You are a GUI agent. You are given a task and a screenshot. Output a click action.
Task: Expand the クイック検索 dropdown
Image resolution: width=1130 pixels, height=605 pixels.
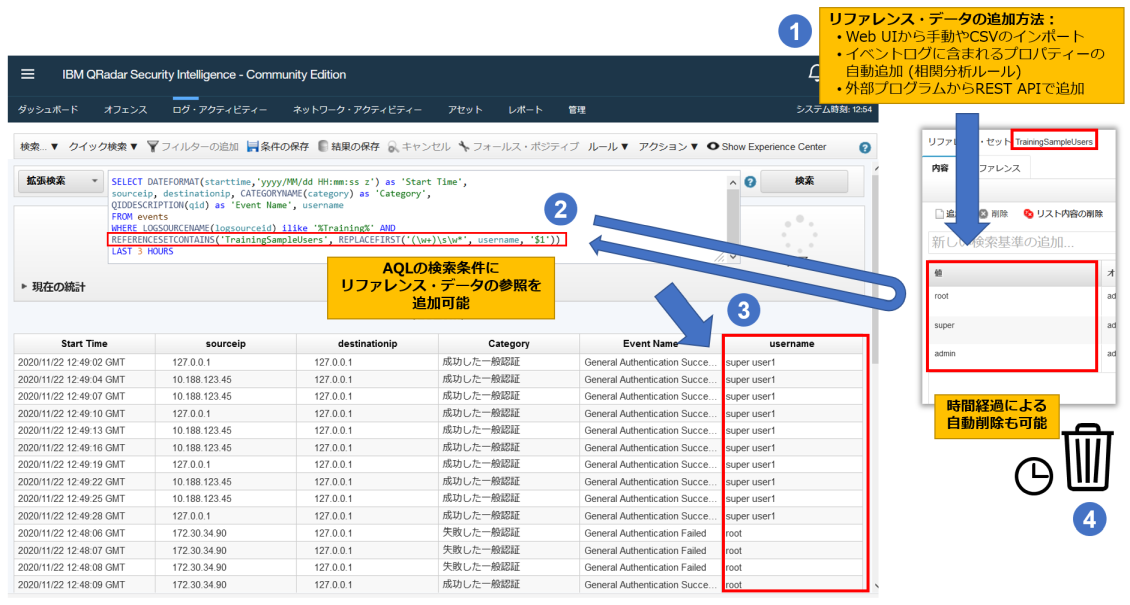pos(102,146)
